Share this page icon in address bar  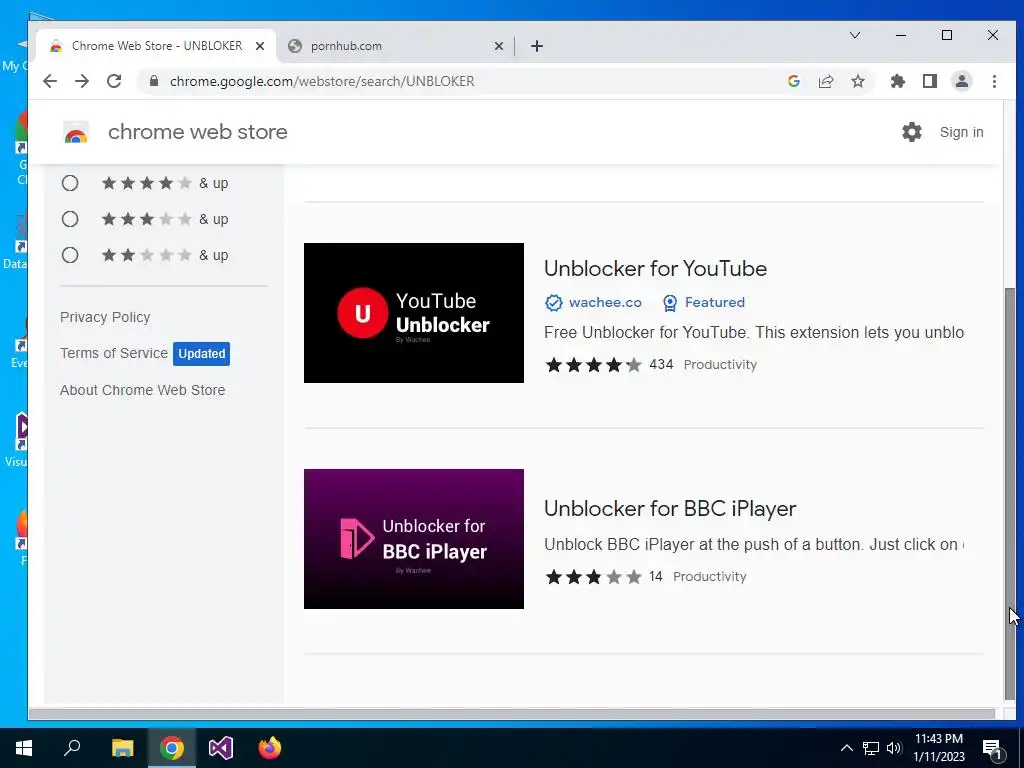click(826, 81)
